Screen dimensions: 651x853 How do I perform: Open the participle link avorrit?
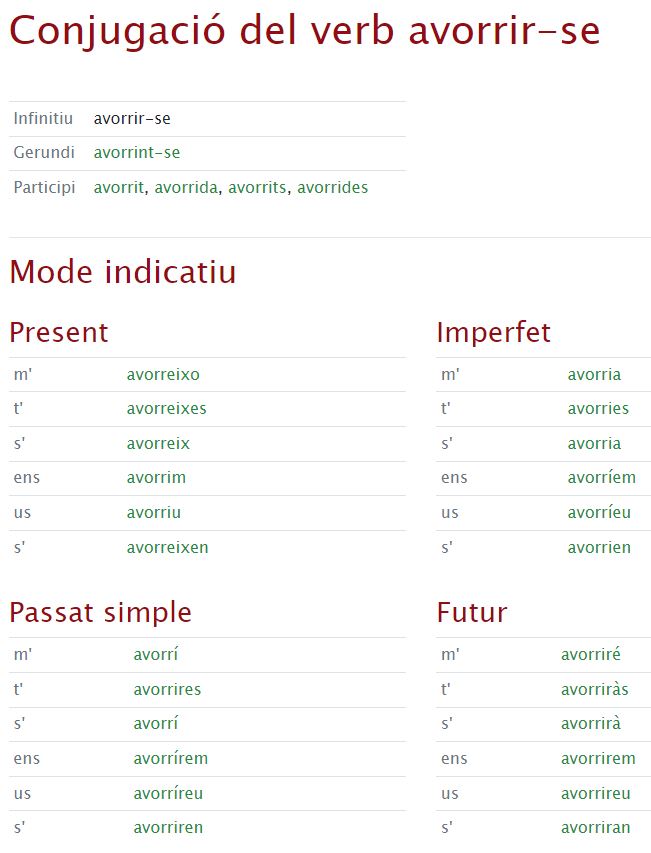[119, 187]
